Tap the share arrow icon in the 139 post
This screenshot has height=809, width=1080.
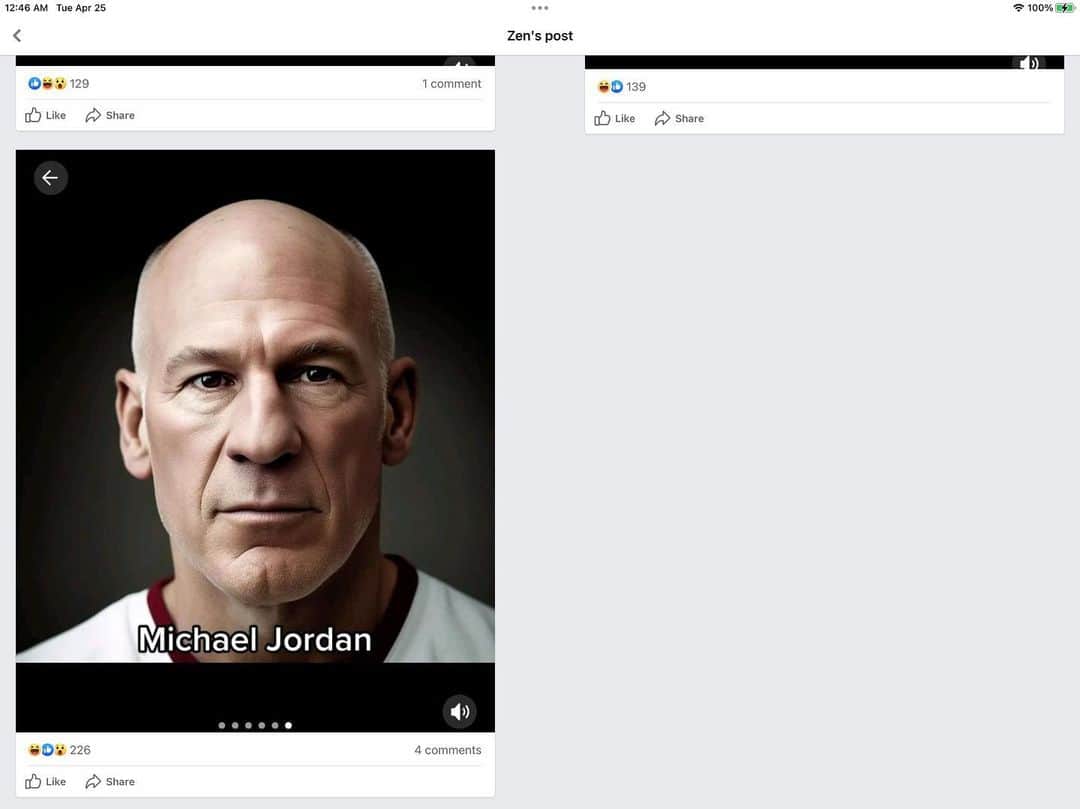click(663, 118)
